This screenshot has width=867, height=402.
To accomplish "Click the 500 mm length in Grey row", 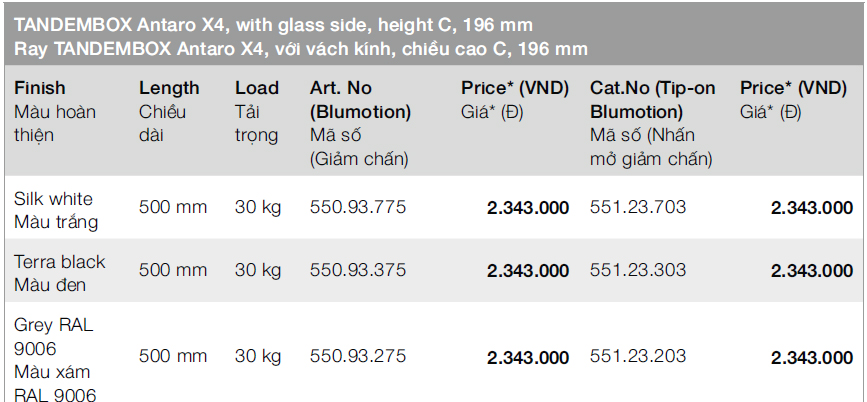I will (x=173, y=356).
